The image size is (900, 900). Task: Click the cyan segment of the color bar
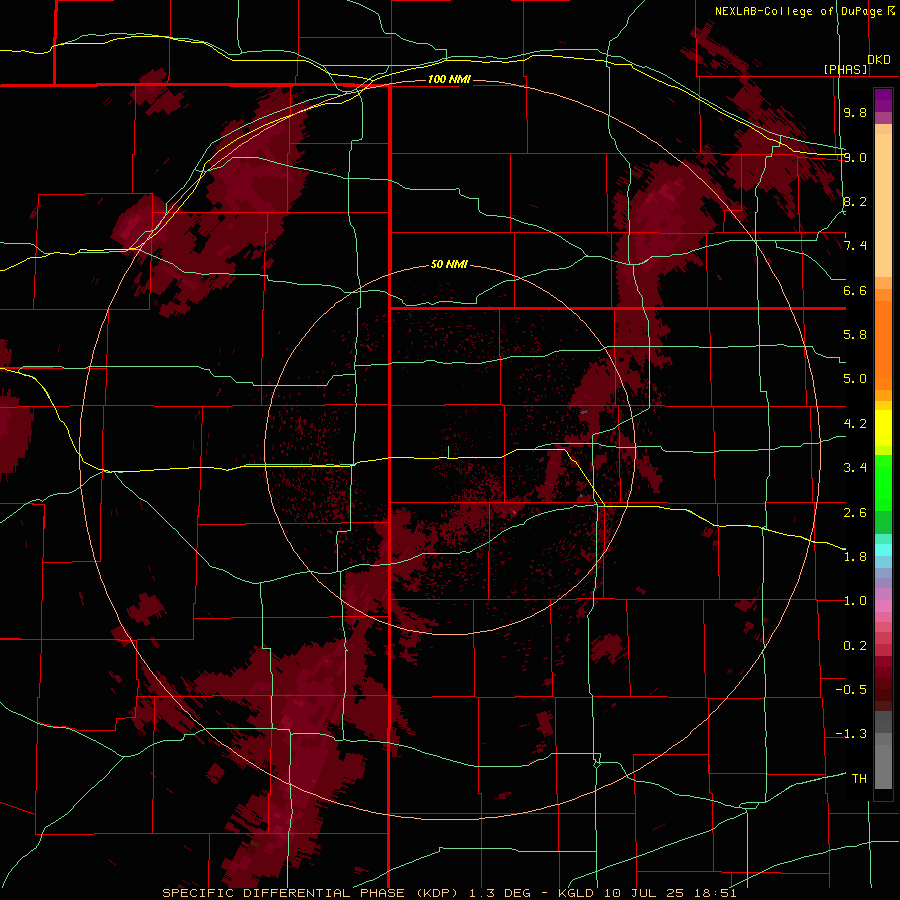pos(883,550)
